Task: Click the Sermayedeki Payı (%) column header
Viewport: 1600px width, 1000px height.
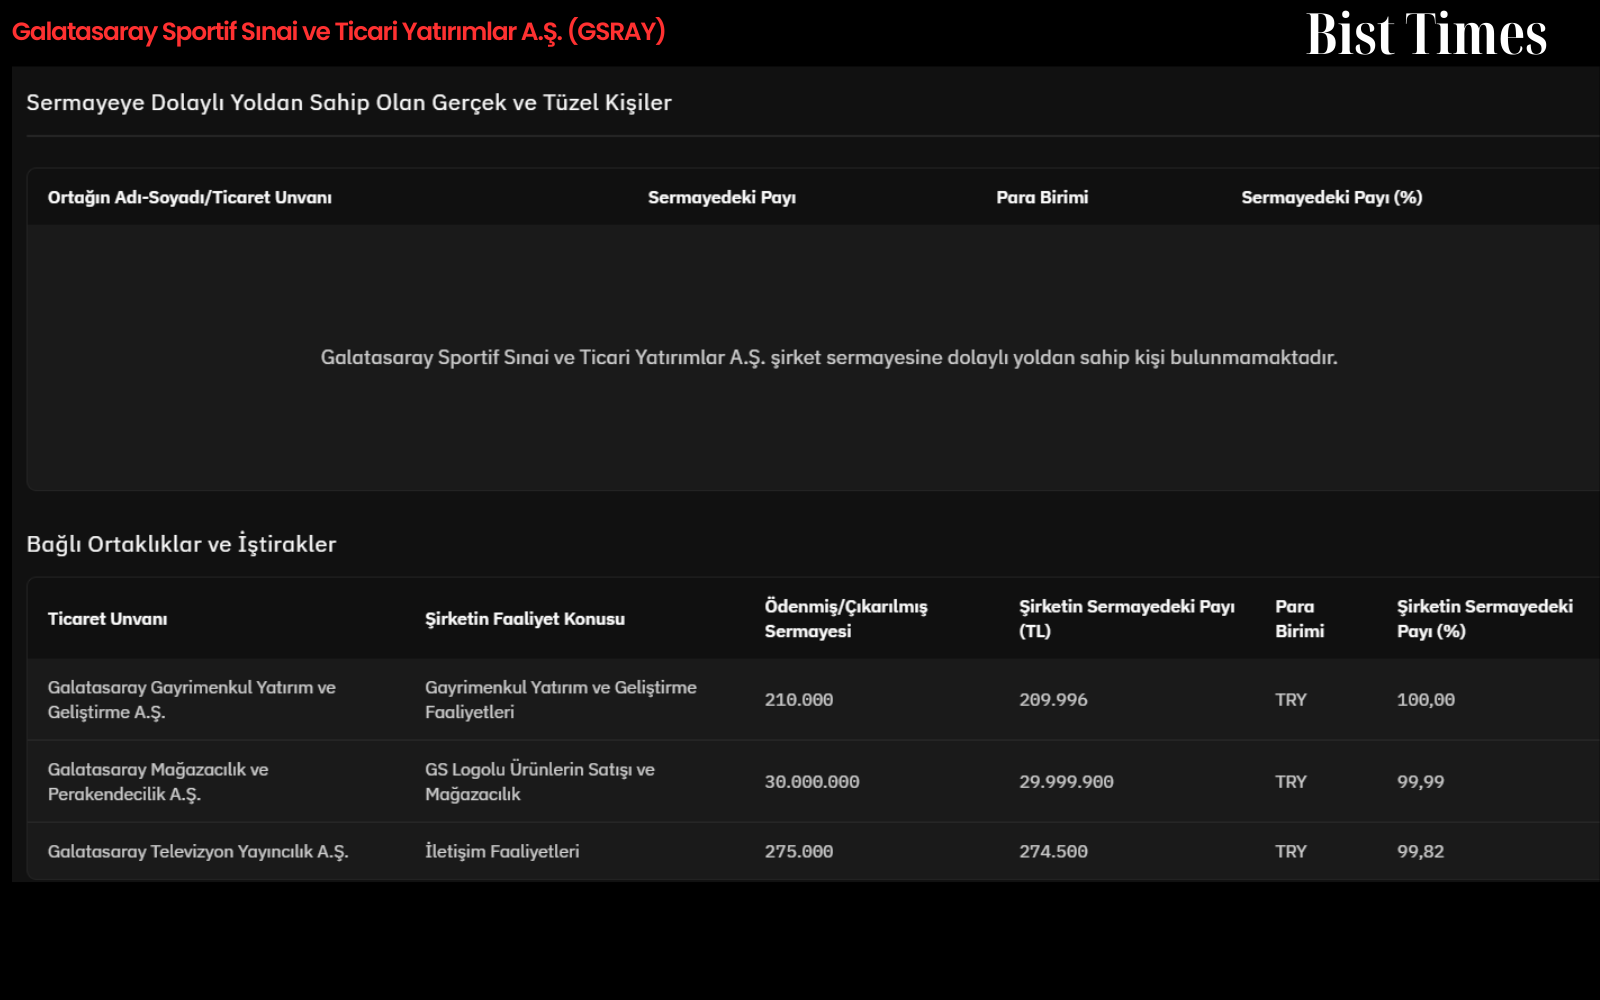Action: click(1332, 197)
